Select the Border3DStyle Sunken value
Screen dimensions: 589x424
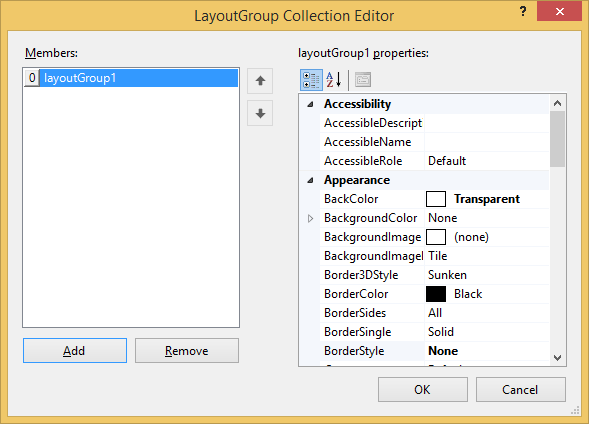(447, 275)
